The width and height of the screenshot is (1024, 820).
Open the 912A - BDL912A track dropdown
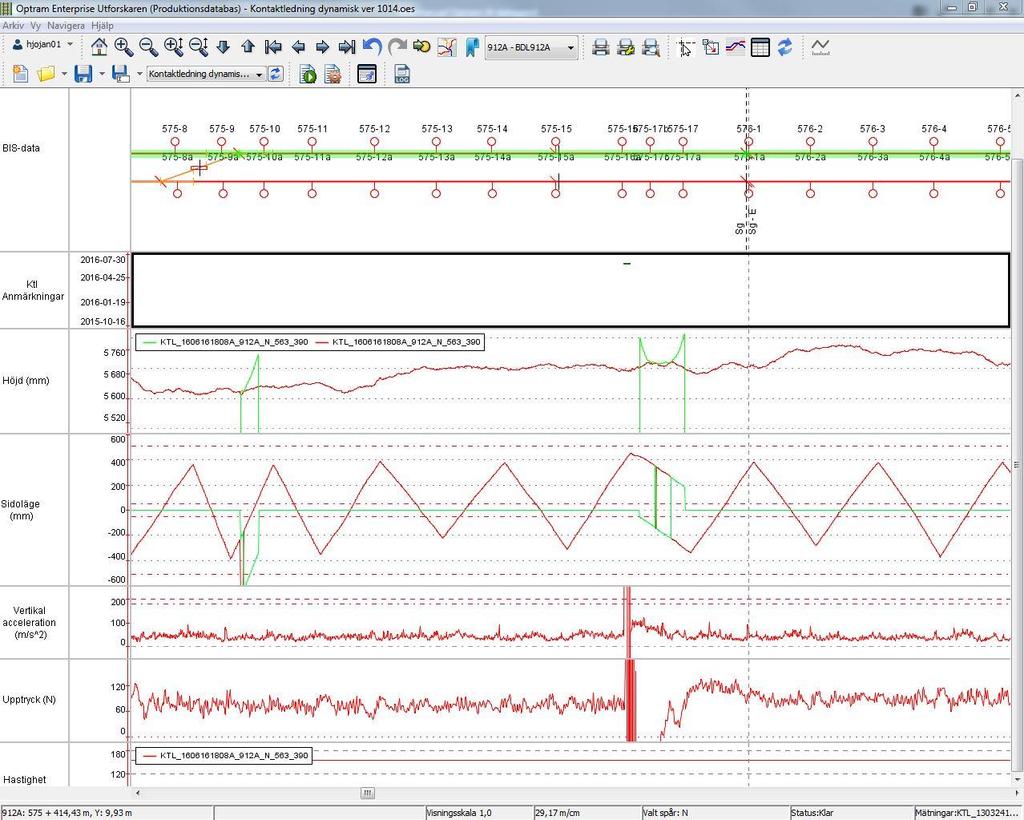(x=532, y=47)
